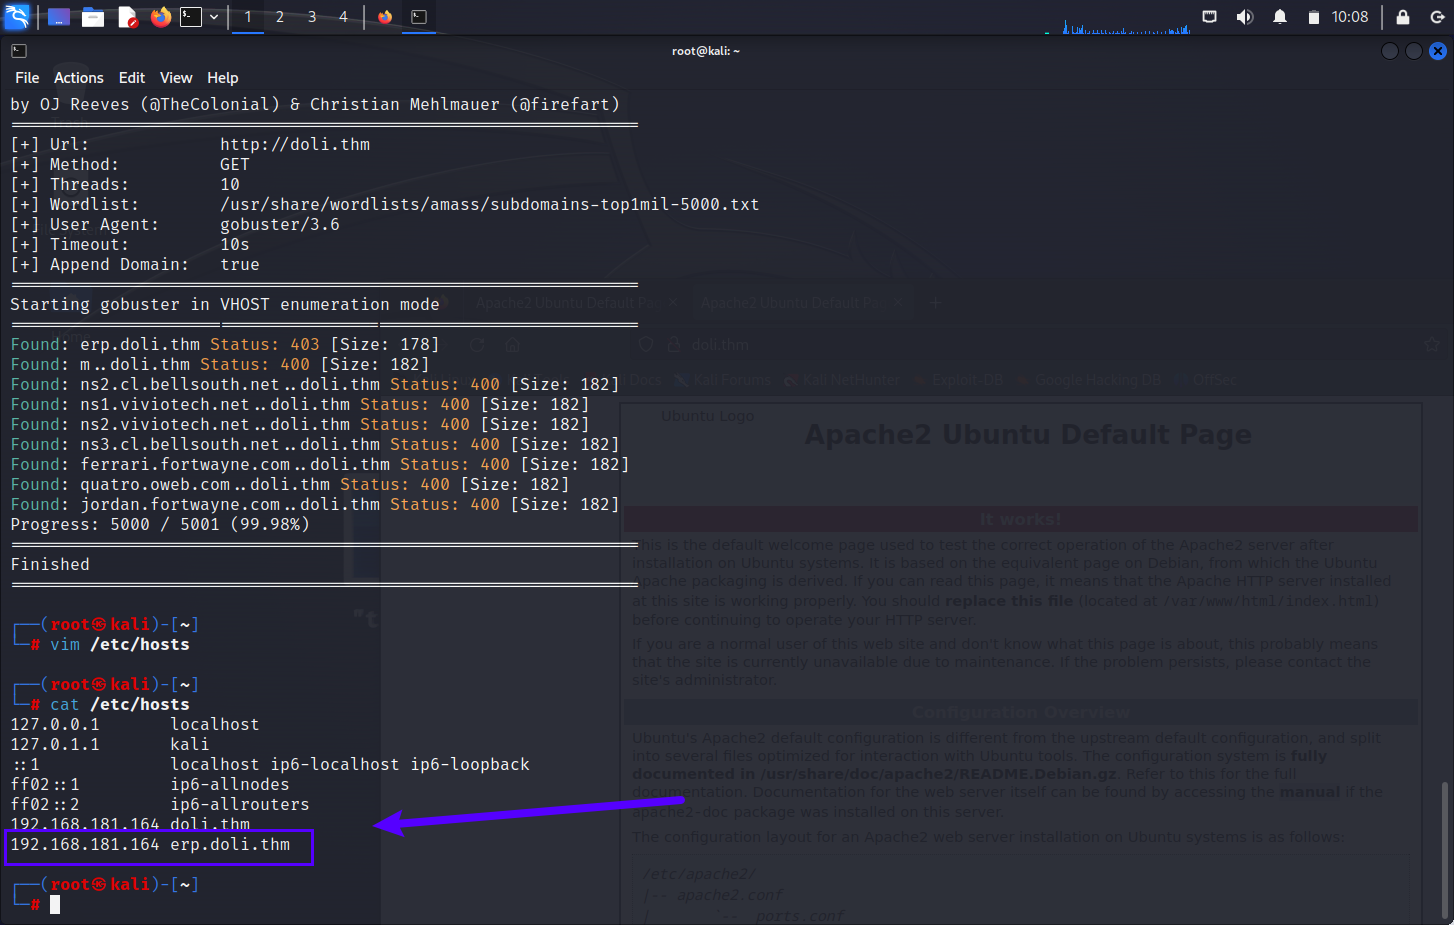Image resolution: width=1454 pixels, height=925 pixels.
Task: Check the battery power indicator
Action: coord(1314,17)
